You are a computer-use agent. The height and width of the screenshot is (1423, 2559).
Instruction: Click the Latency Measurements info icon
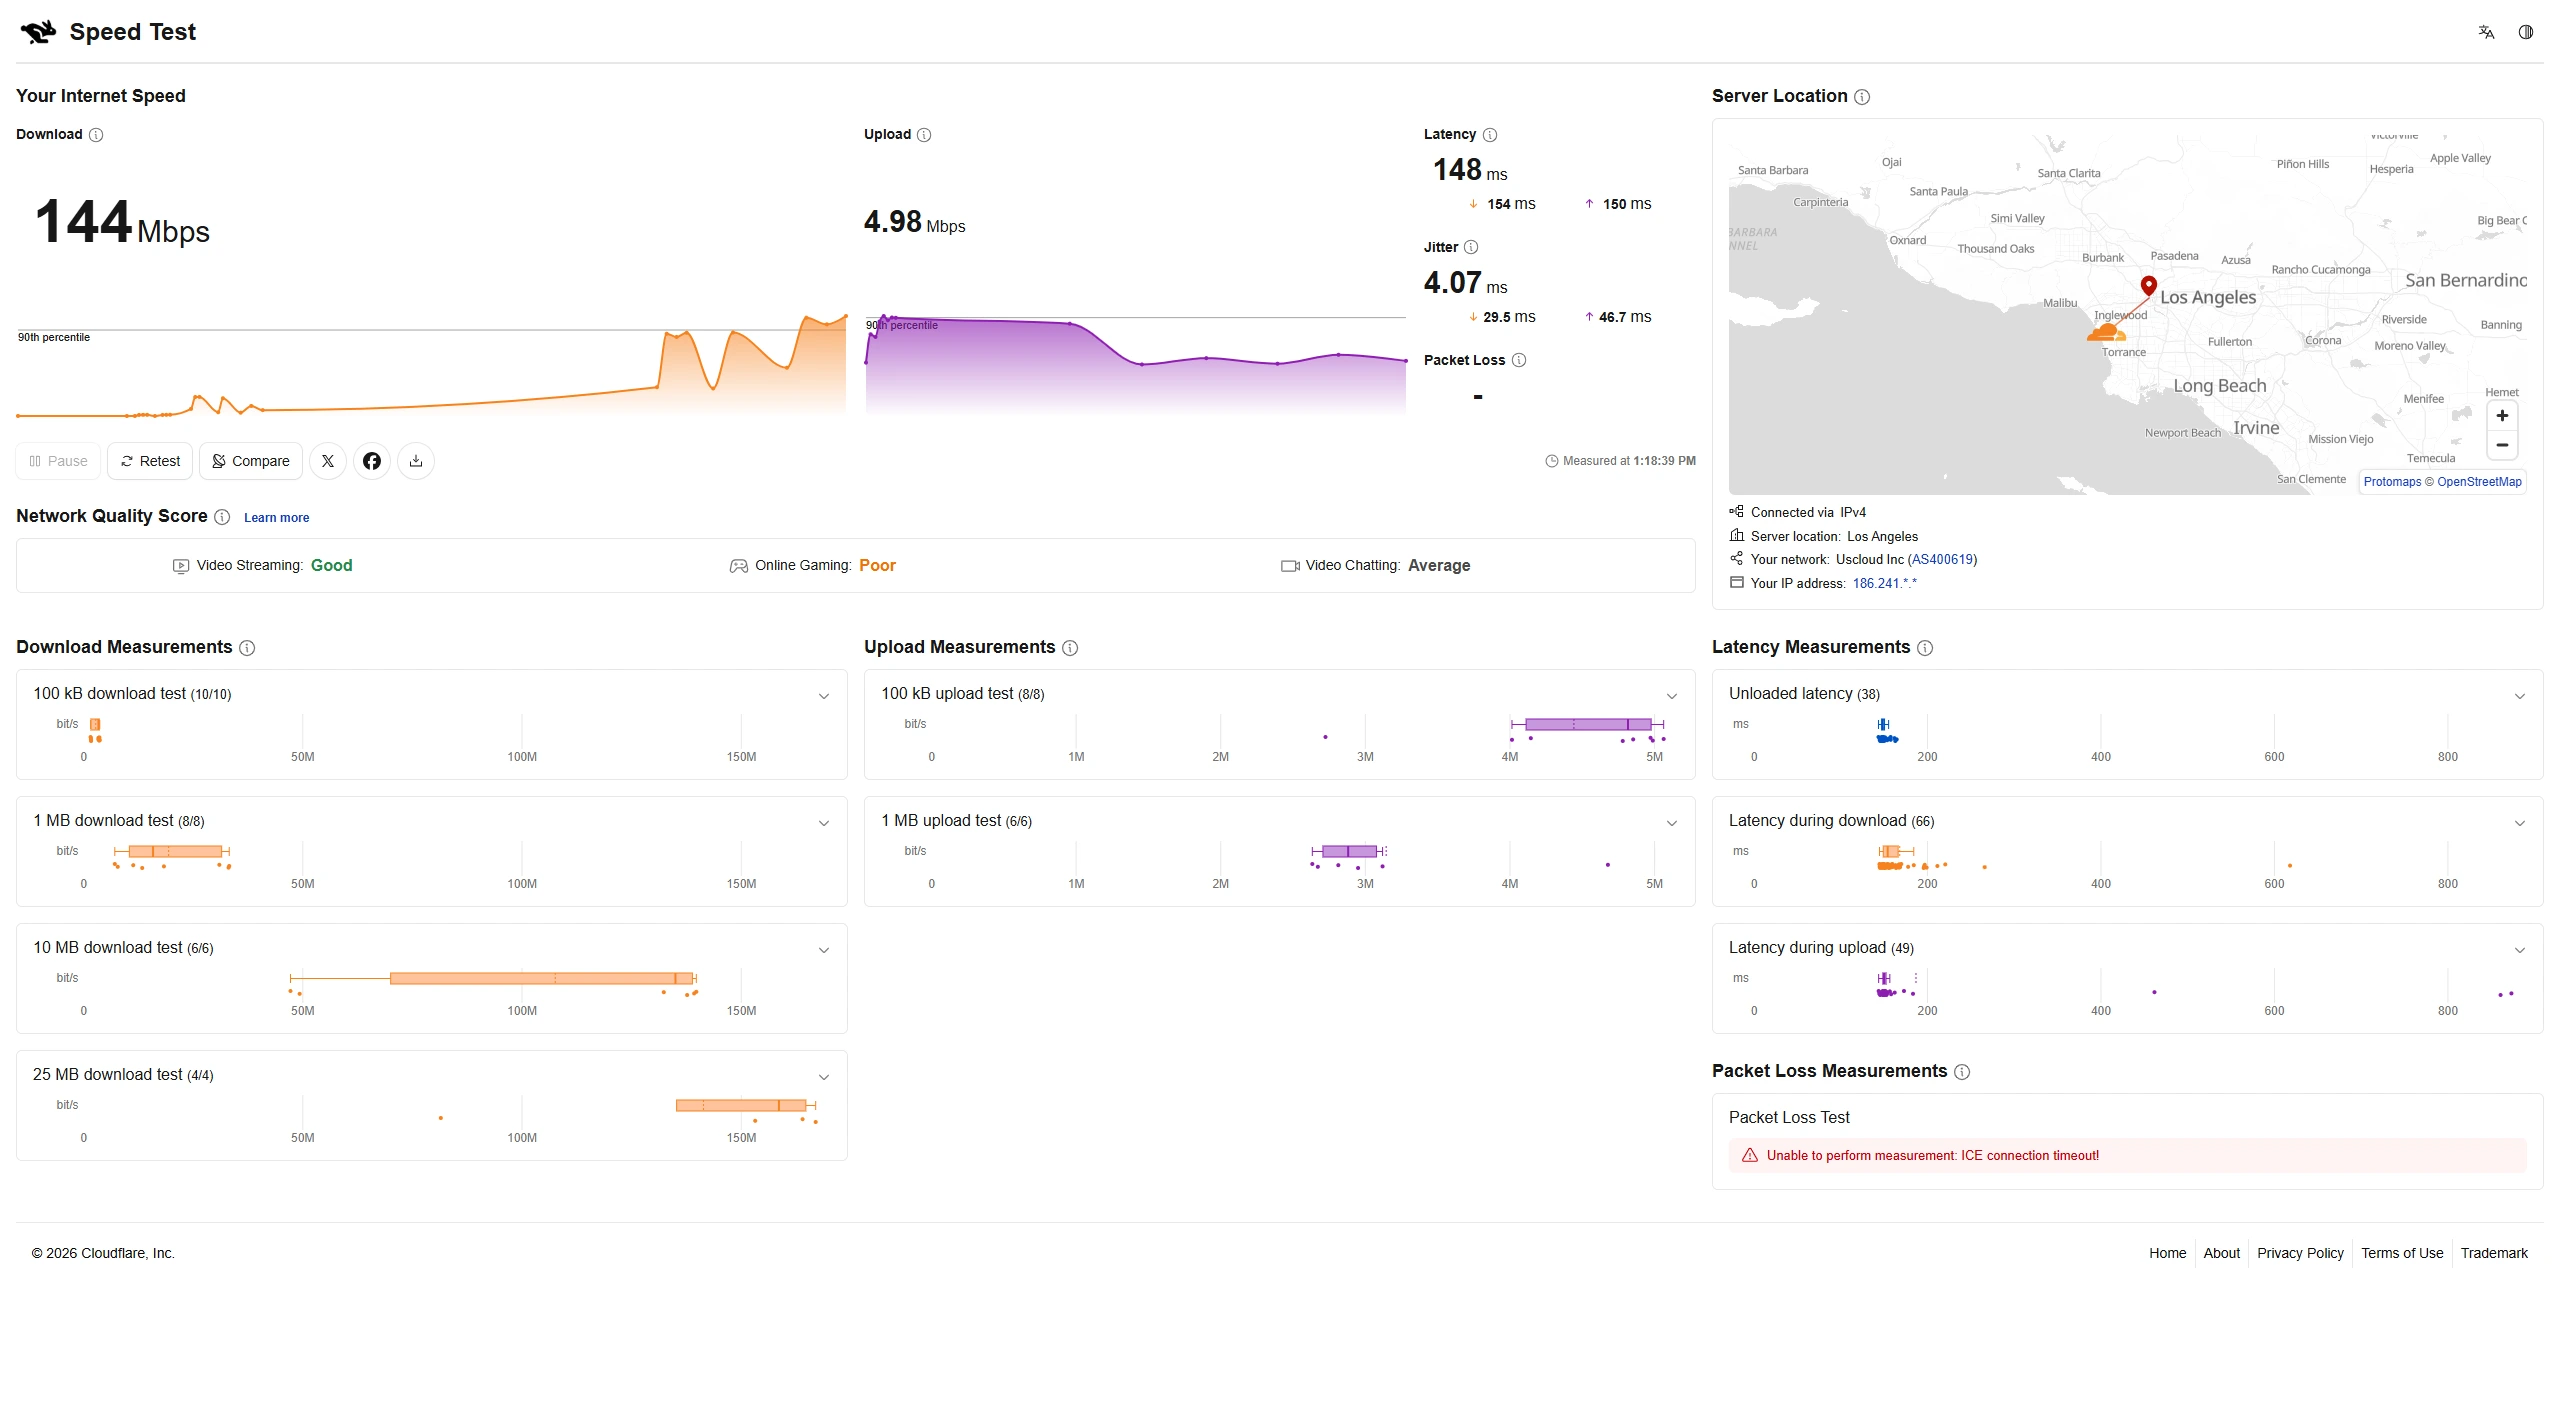pyautogui.click(x=1925, y=648)
